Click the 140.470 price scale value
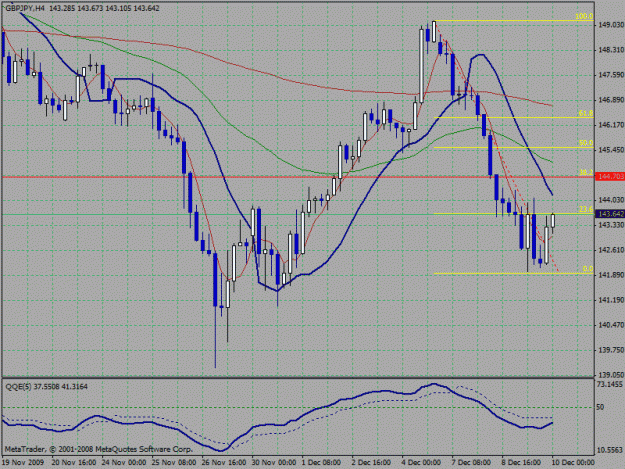The height and width of the screenshot is (469, 625). (611, 325)
